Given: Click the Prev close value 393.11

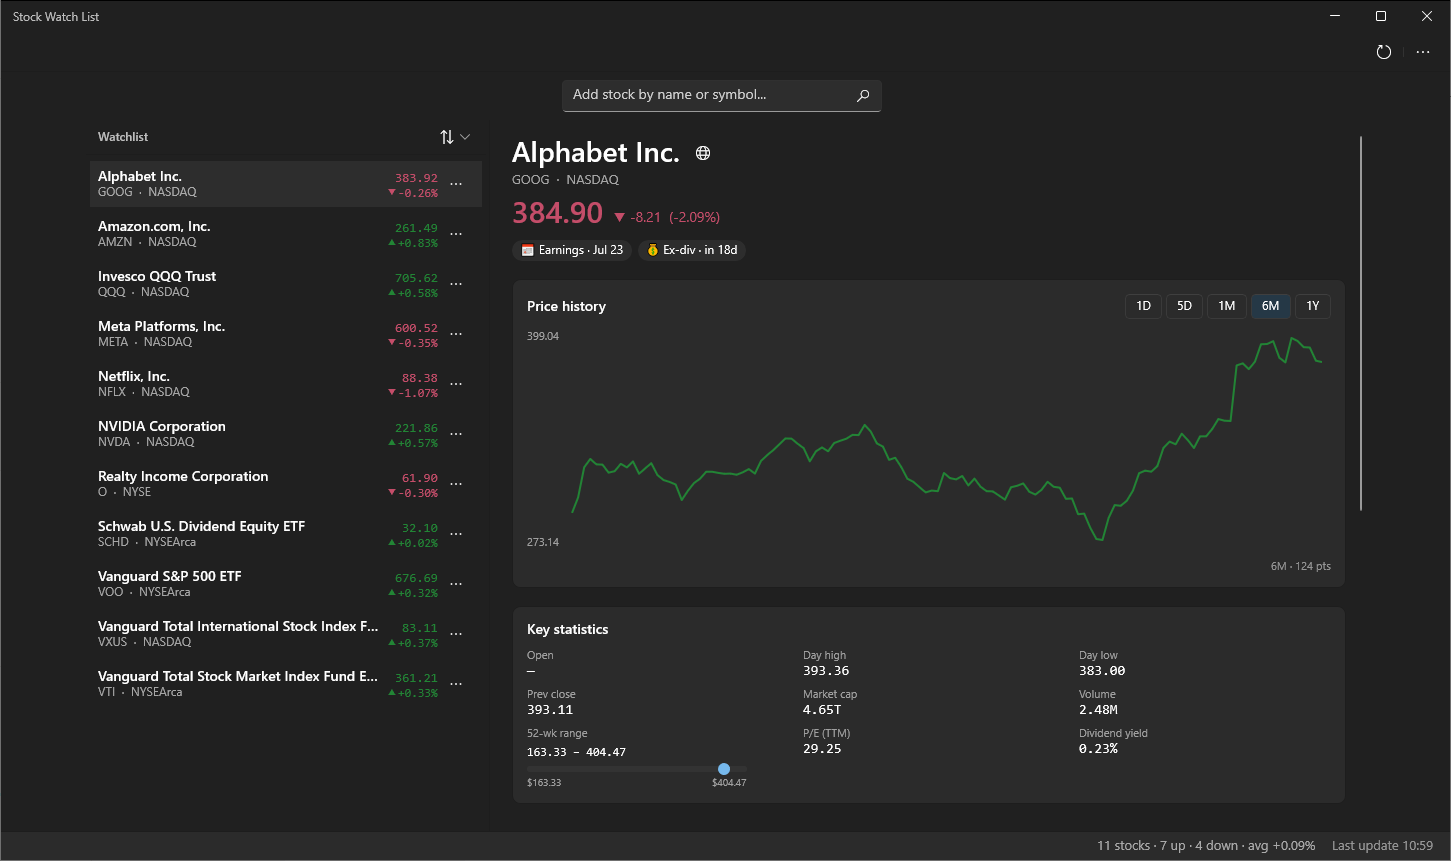Looking at the screenshot, I should click(x=551, y=710).
